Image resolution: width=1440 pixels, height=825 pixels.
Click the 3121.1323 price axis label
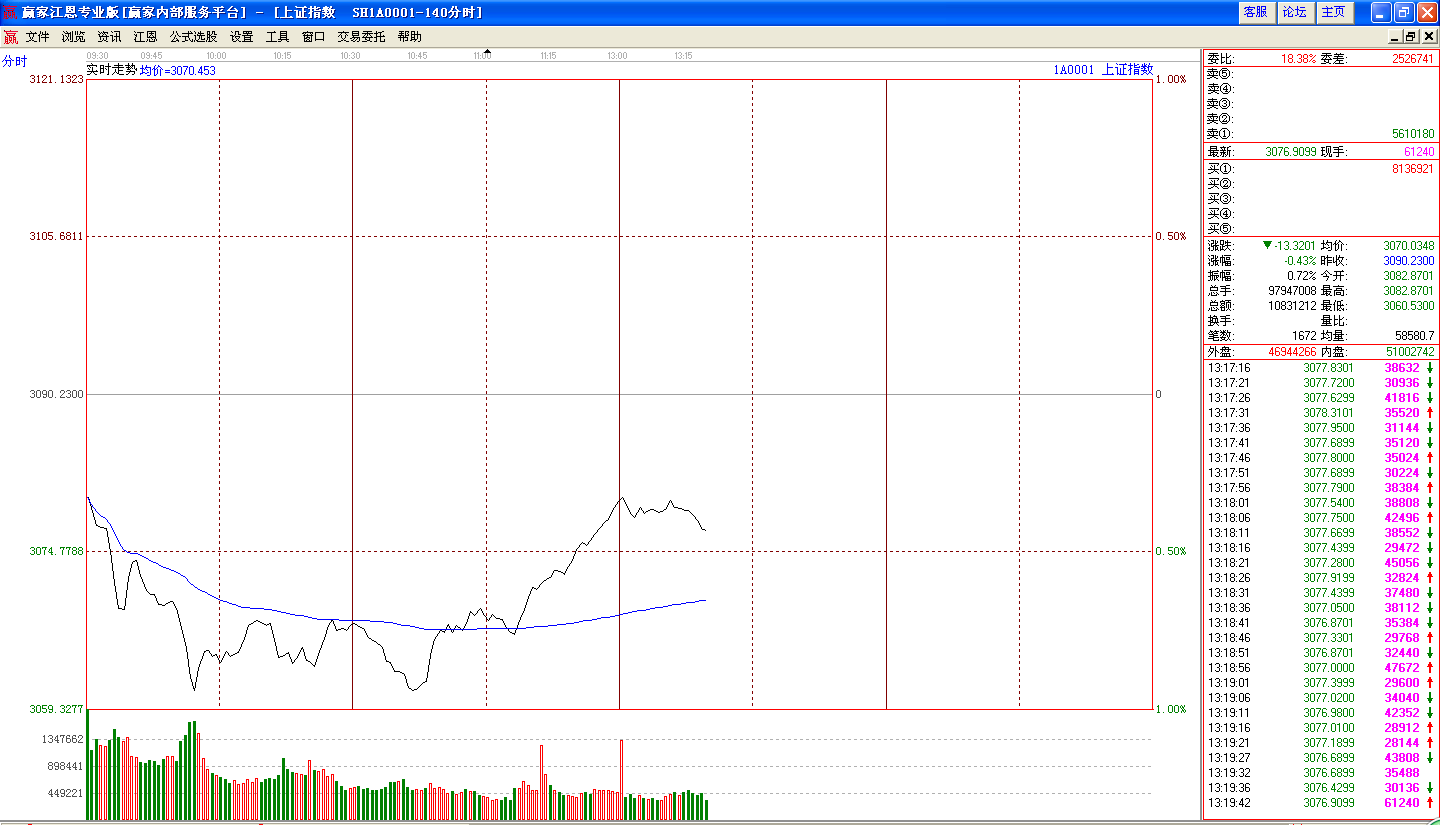pos(57,79)
